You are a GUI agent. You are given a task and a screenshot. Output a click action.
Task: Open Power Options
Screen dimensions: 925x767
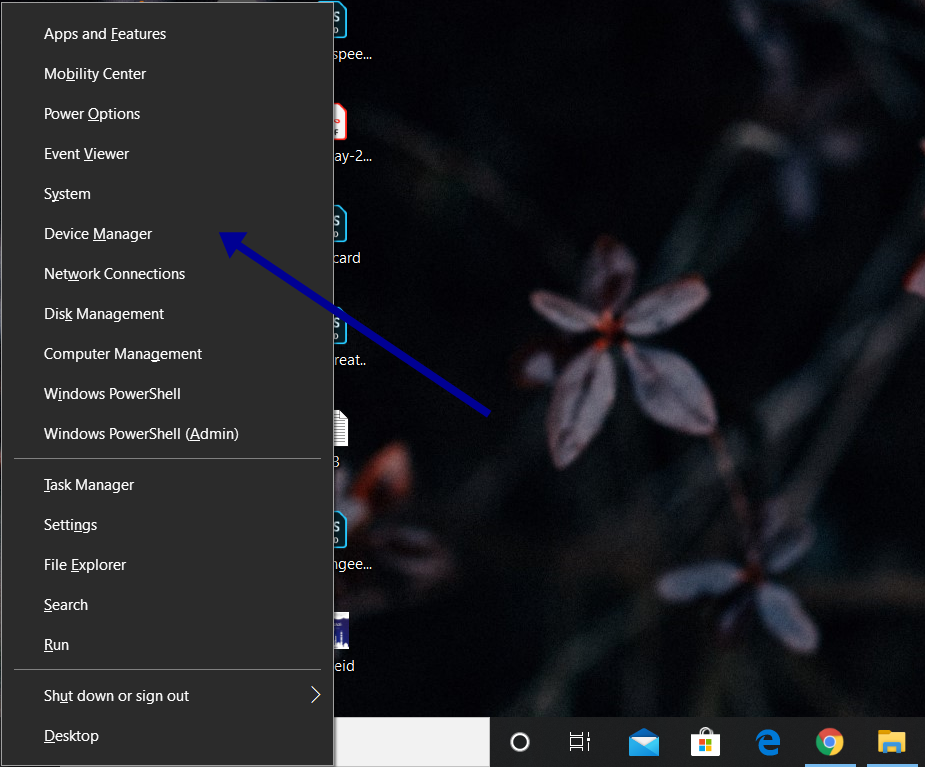coord(91,113)
